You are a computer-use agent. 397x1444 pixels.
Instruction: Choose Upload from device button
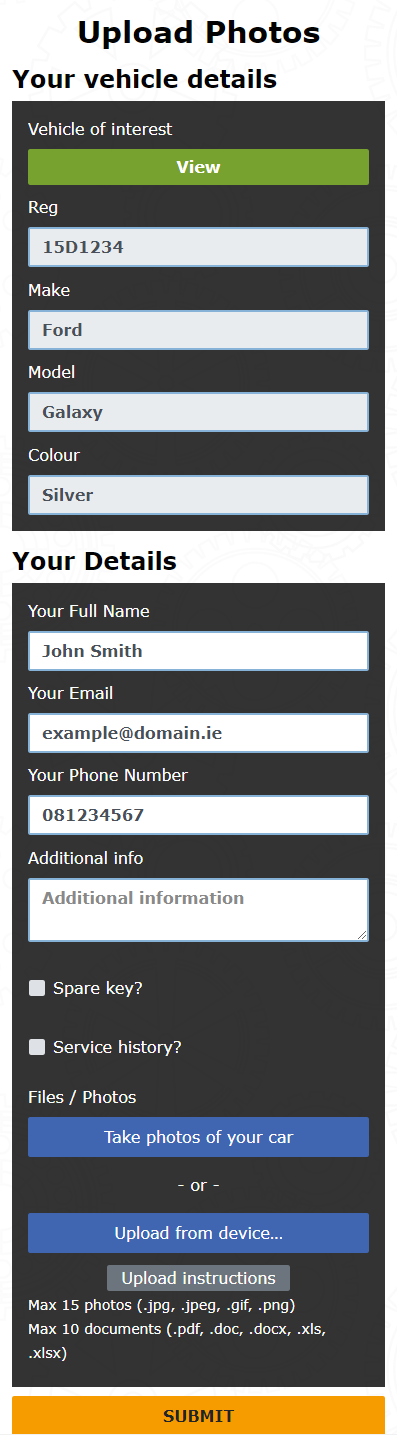pos(198,1233)
